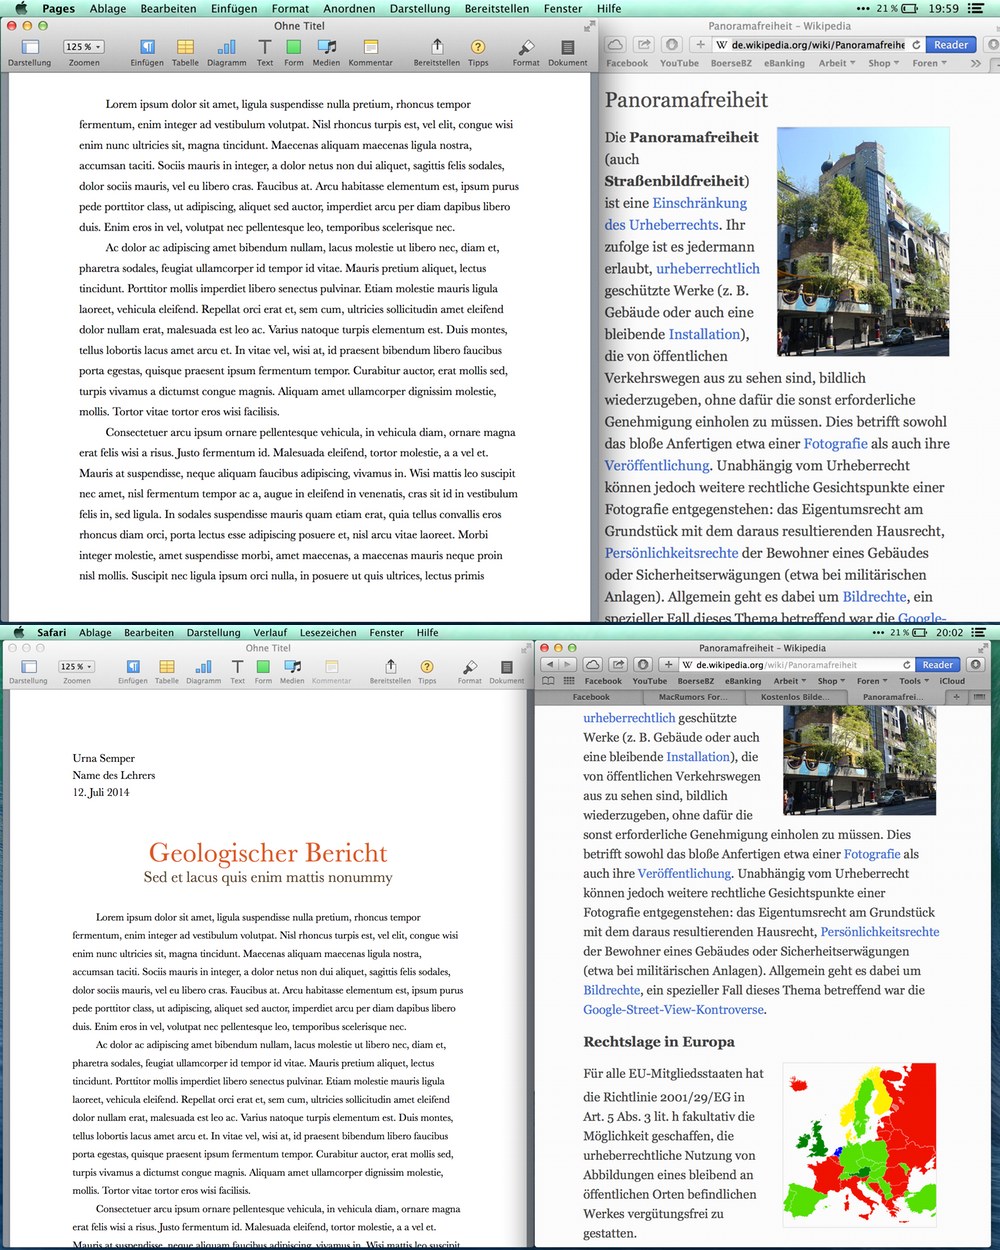Open the bookmarks book icon in Safari's favorites bar
Screen dimensions: 1000x1250
tap(548, 681)
